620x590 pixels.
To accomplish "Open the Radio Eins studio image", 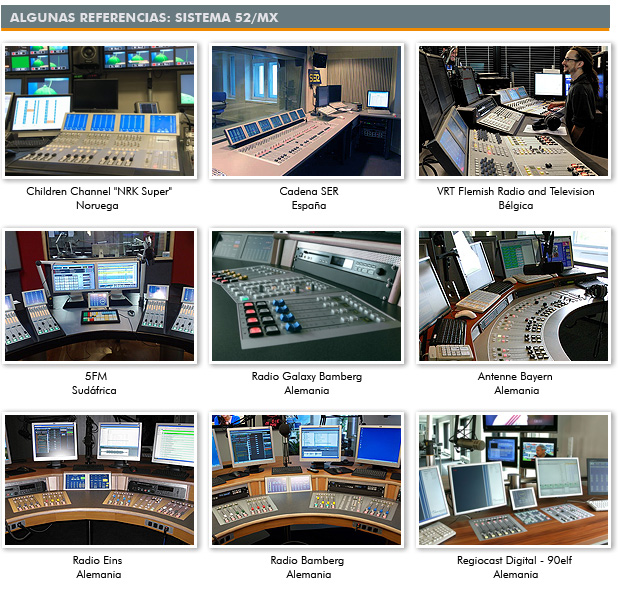I will click(100, 480).
